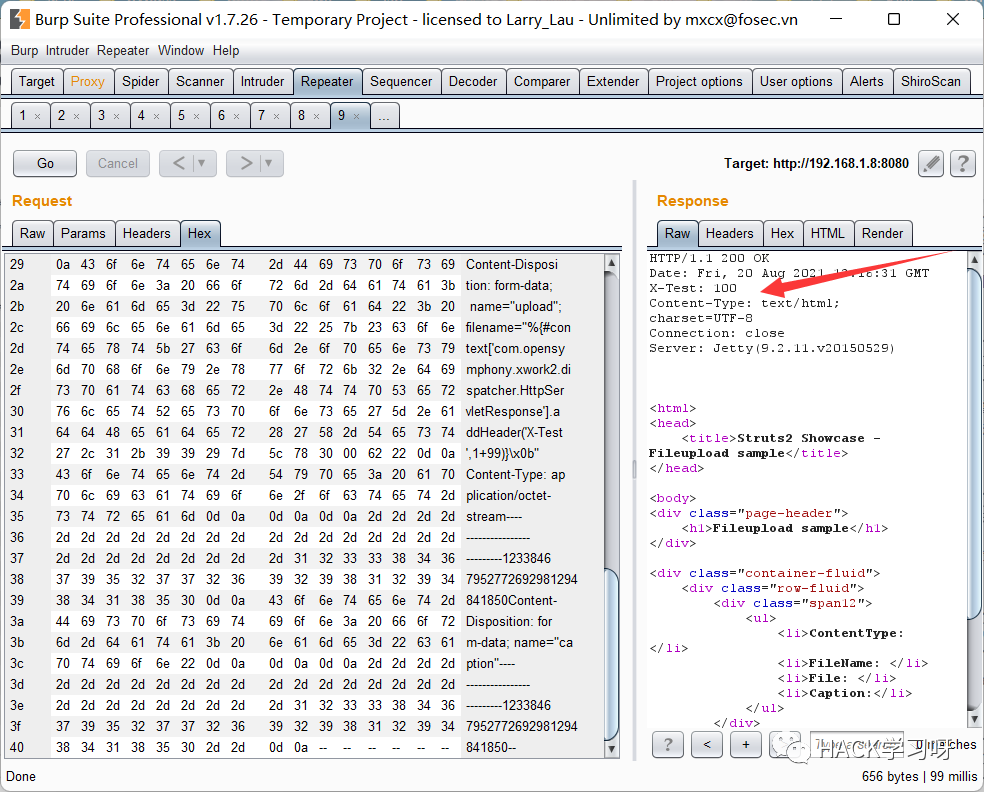Show the Request Params tab
984x792 pixels.
pyautogui.click(x=83, y=233)
